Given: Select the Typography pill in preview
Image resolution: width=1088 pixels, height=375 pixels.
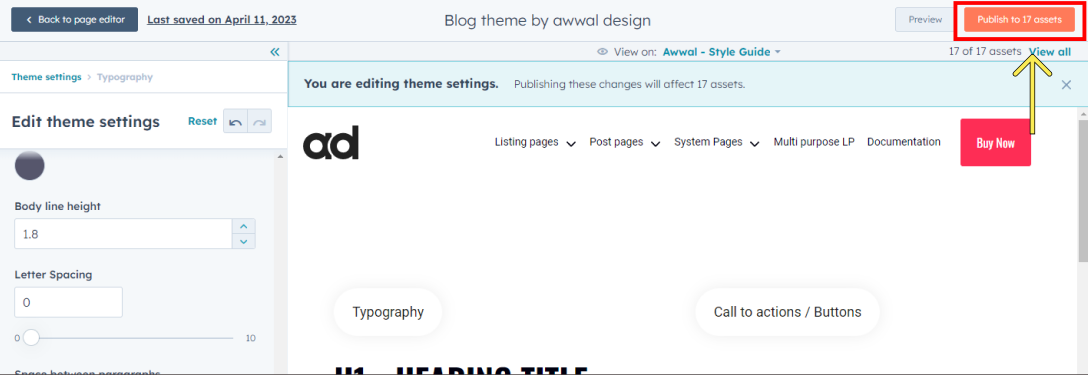Looking at the screenshot, I should (388, 312).
